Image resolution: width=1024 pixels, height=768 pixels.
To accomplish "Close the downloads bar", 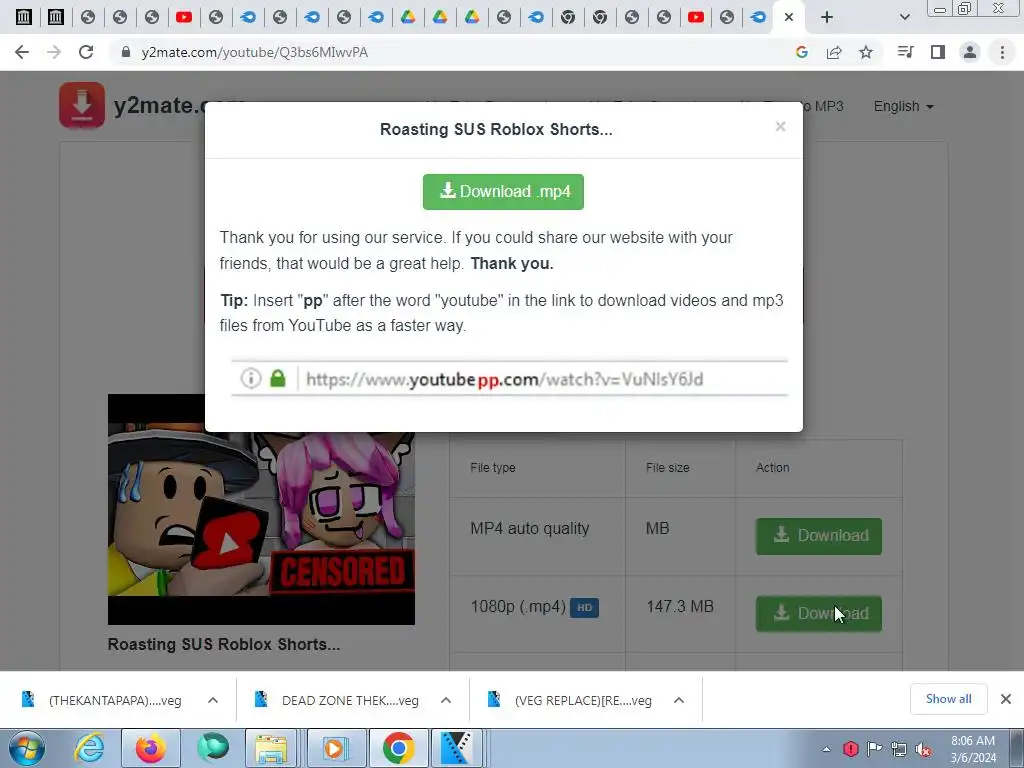I will 1006,699.
